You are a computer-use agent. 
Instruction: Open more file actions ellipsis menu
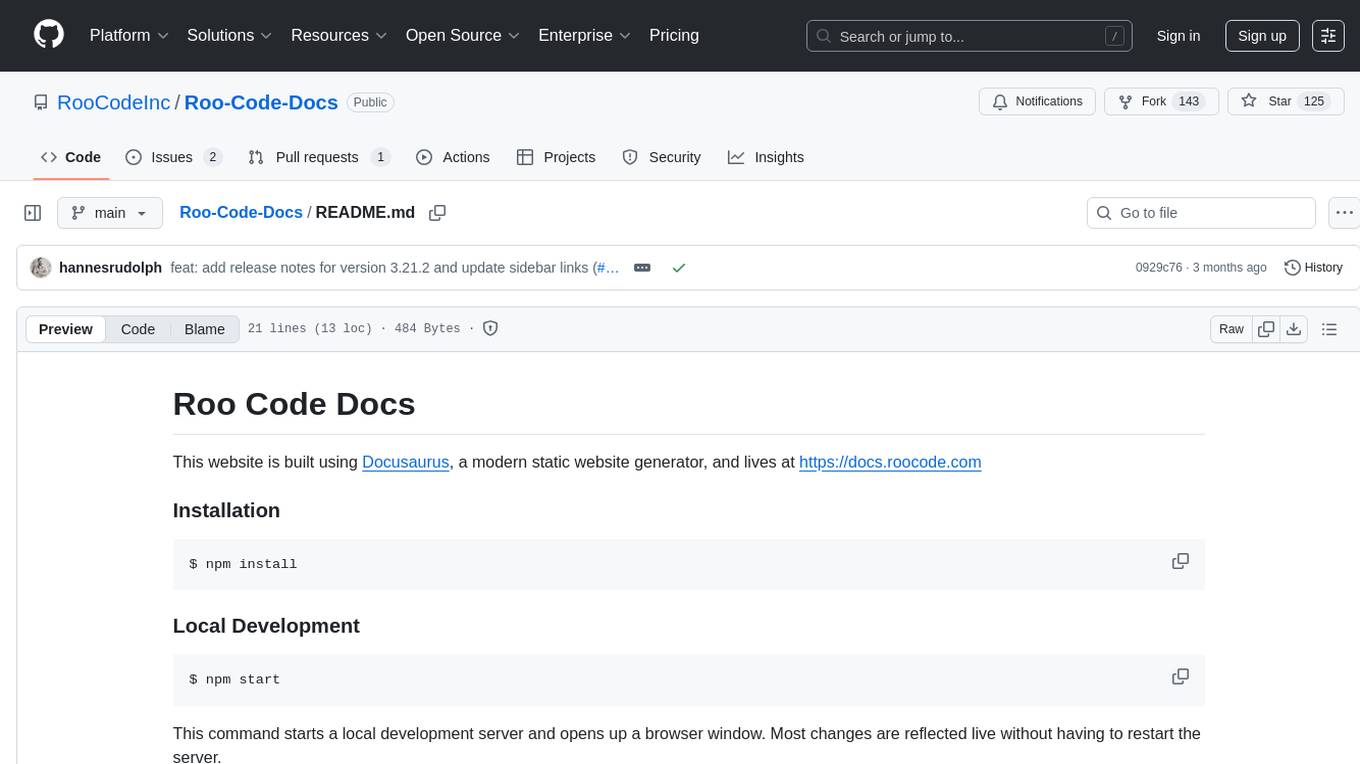pos(1344,213)
